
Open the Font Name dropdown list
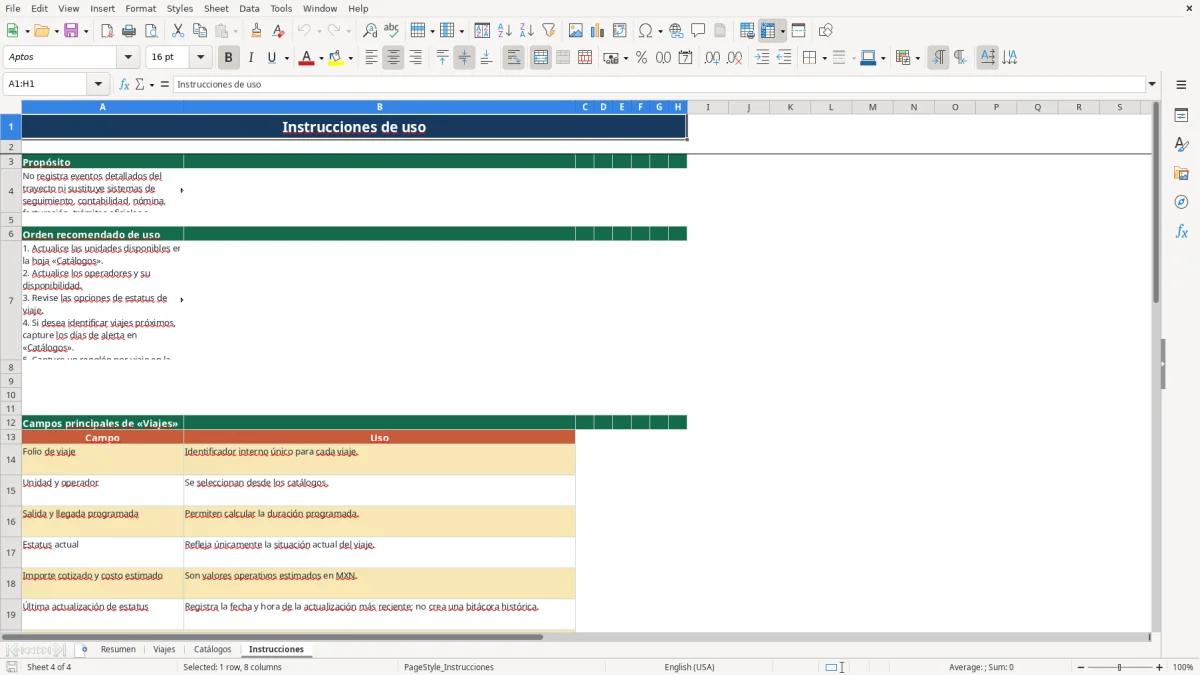[127, 58]
